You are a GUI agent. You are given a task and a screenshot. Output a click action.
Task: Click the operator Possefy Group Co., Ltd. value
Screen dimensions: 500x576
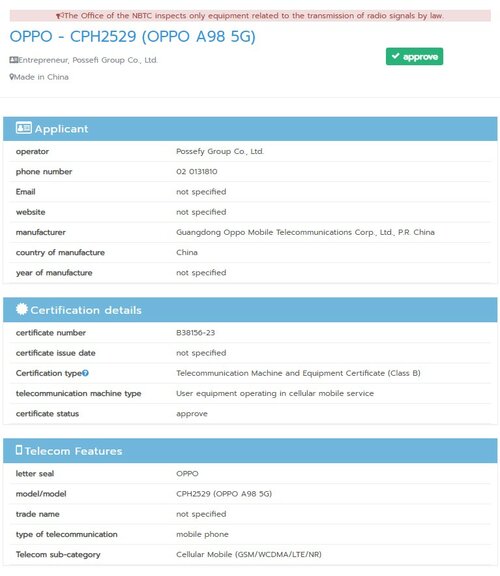click(220, 152)
